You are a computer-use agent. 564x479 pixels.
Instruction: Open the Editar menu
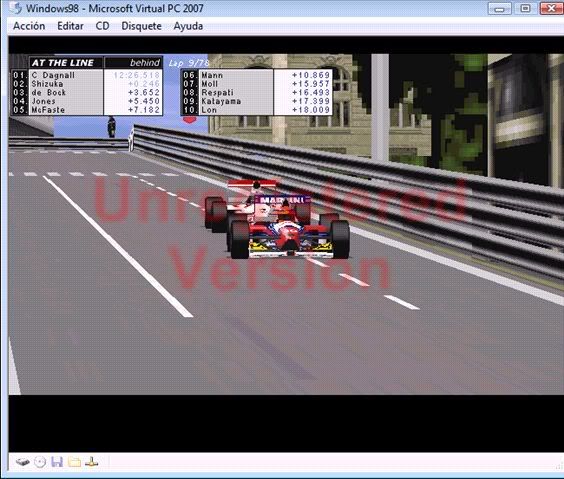click(x=70, y=26)
